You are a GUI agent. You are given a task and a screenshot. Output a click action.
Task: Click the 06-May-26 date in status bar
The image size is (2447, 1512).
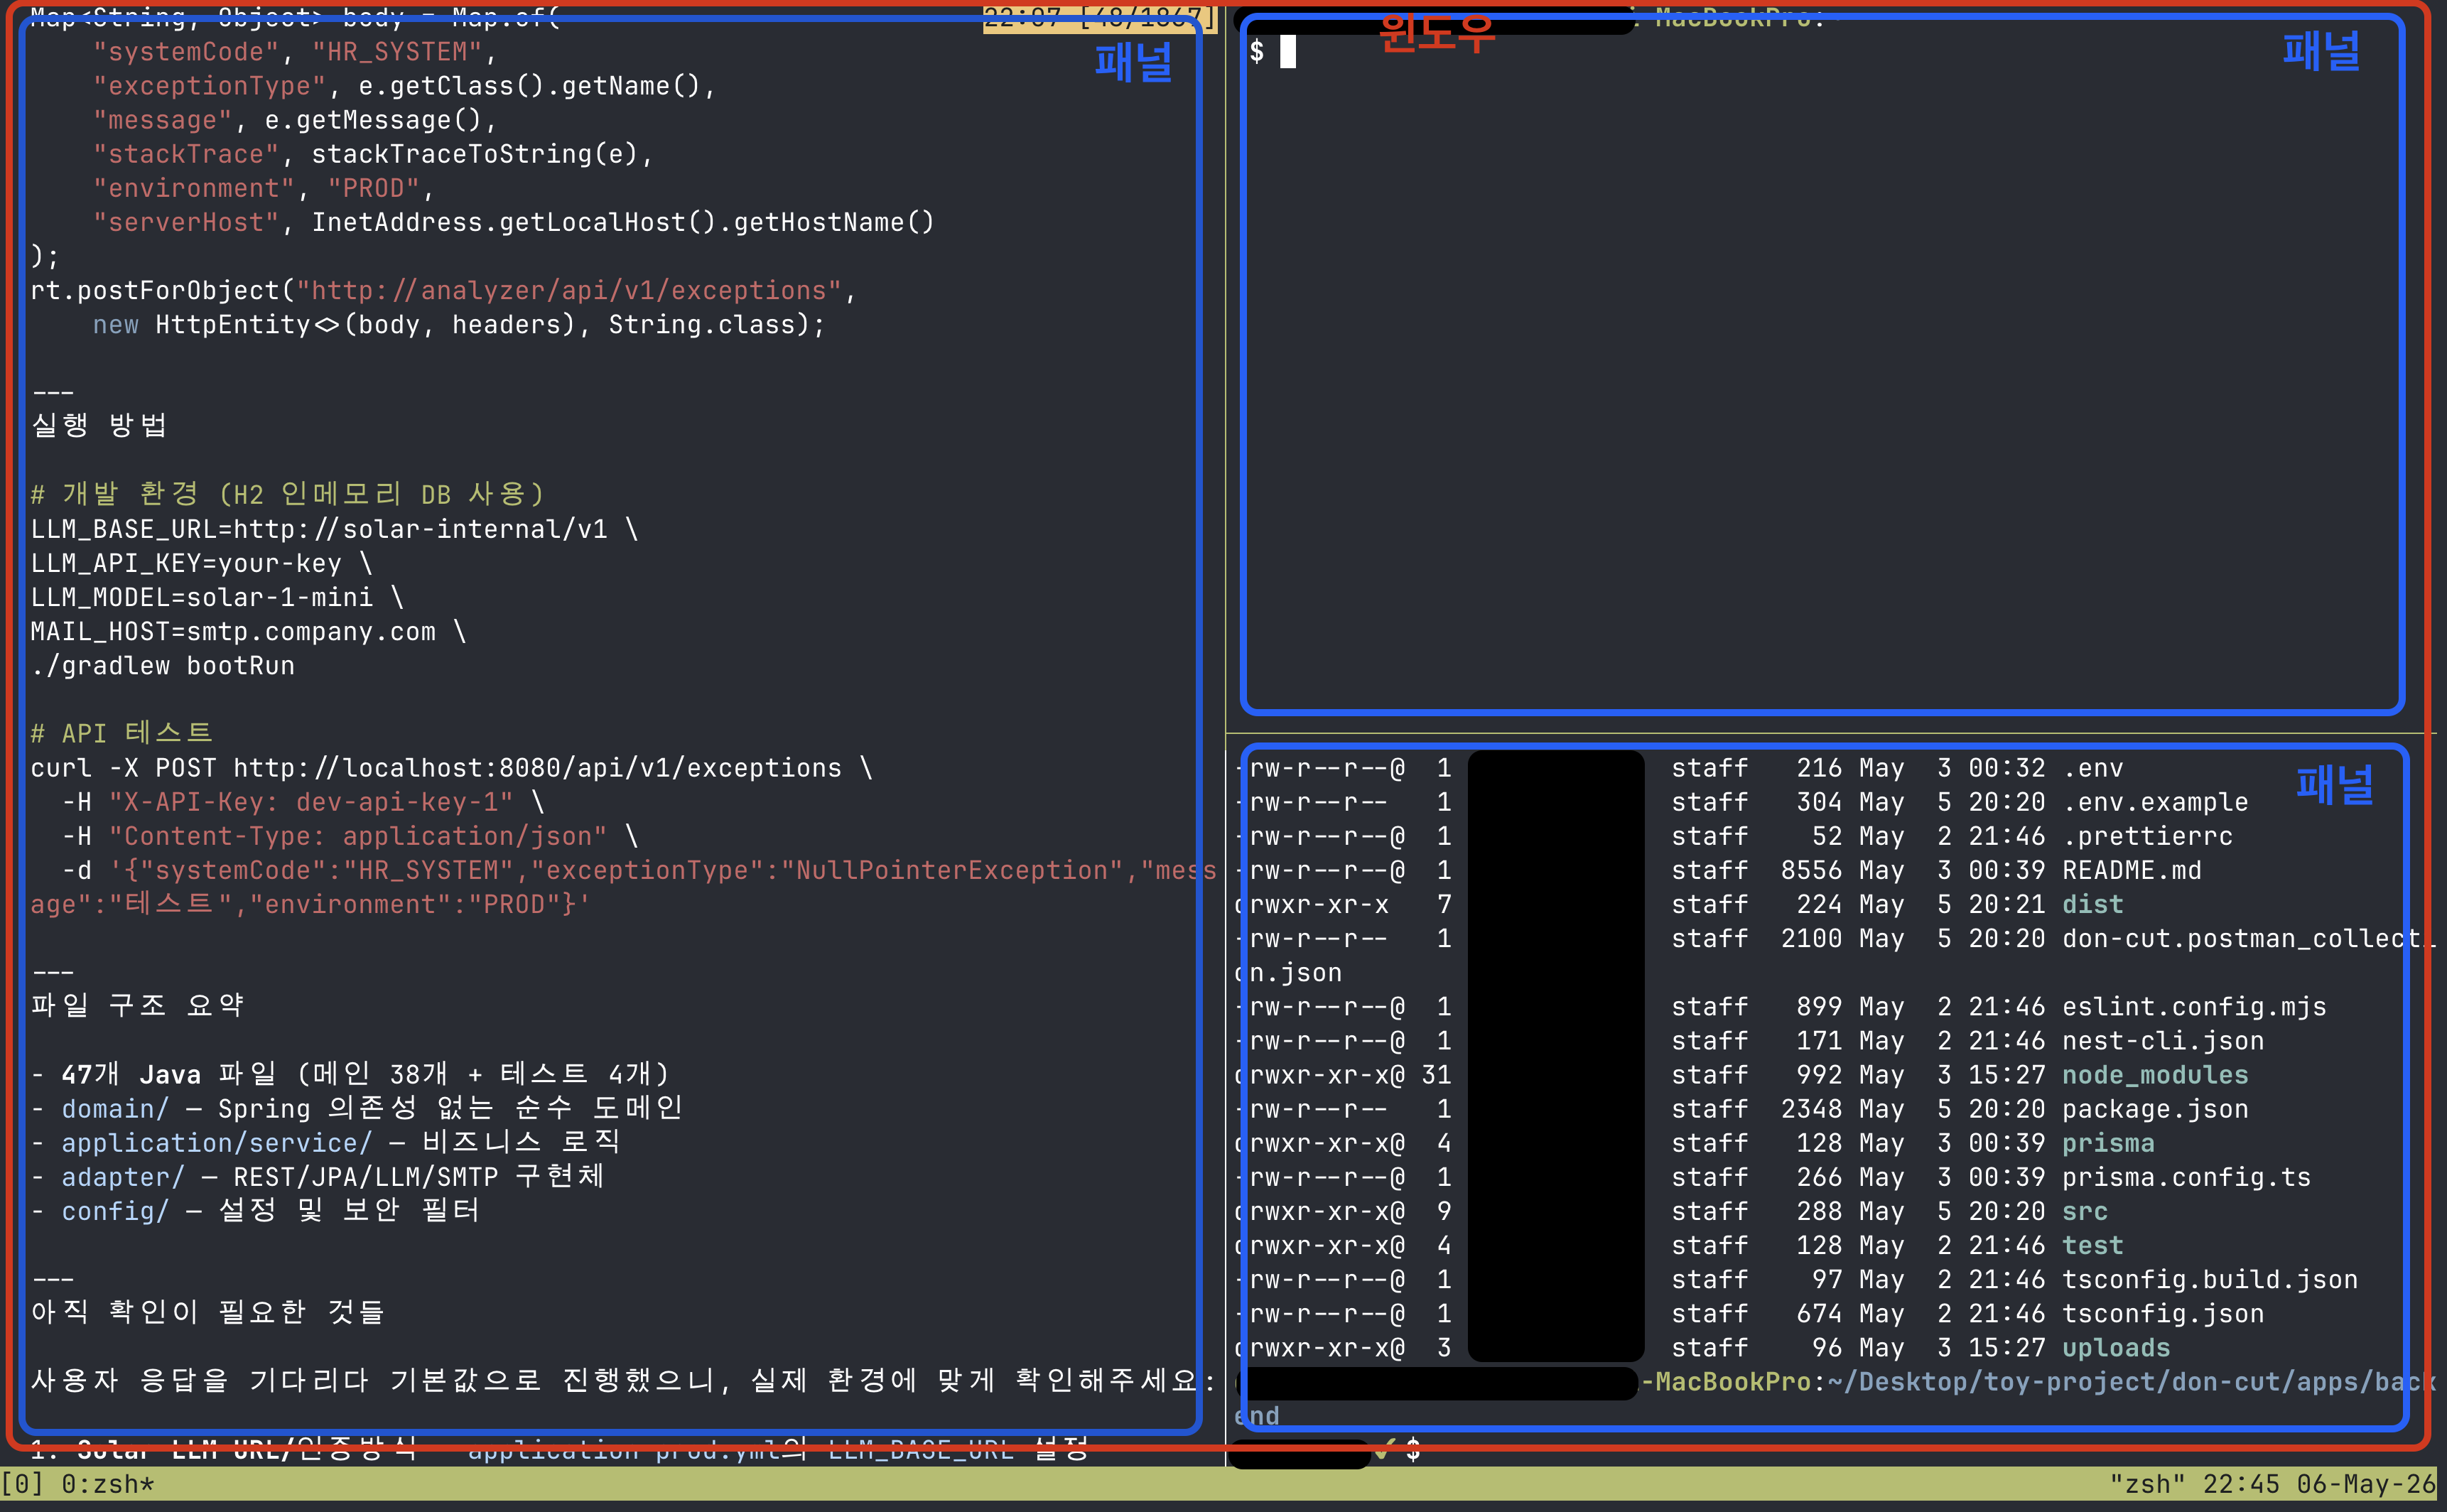[x=2366, y=1484]
